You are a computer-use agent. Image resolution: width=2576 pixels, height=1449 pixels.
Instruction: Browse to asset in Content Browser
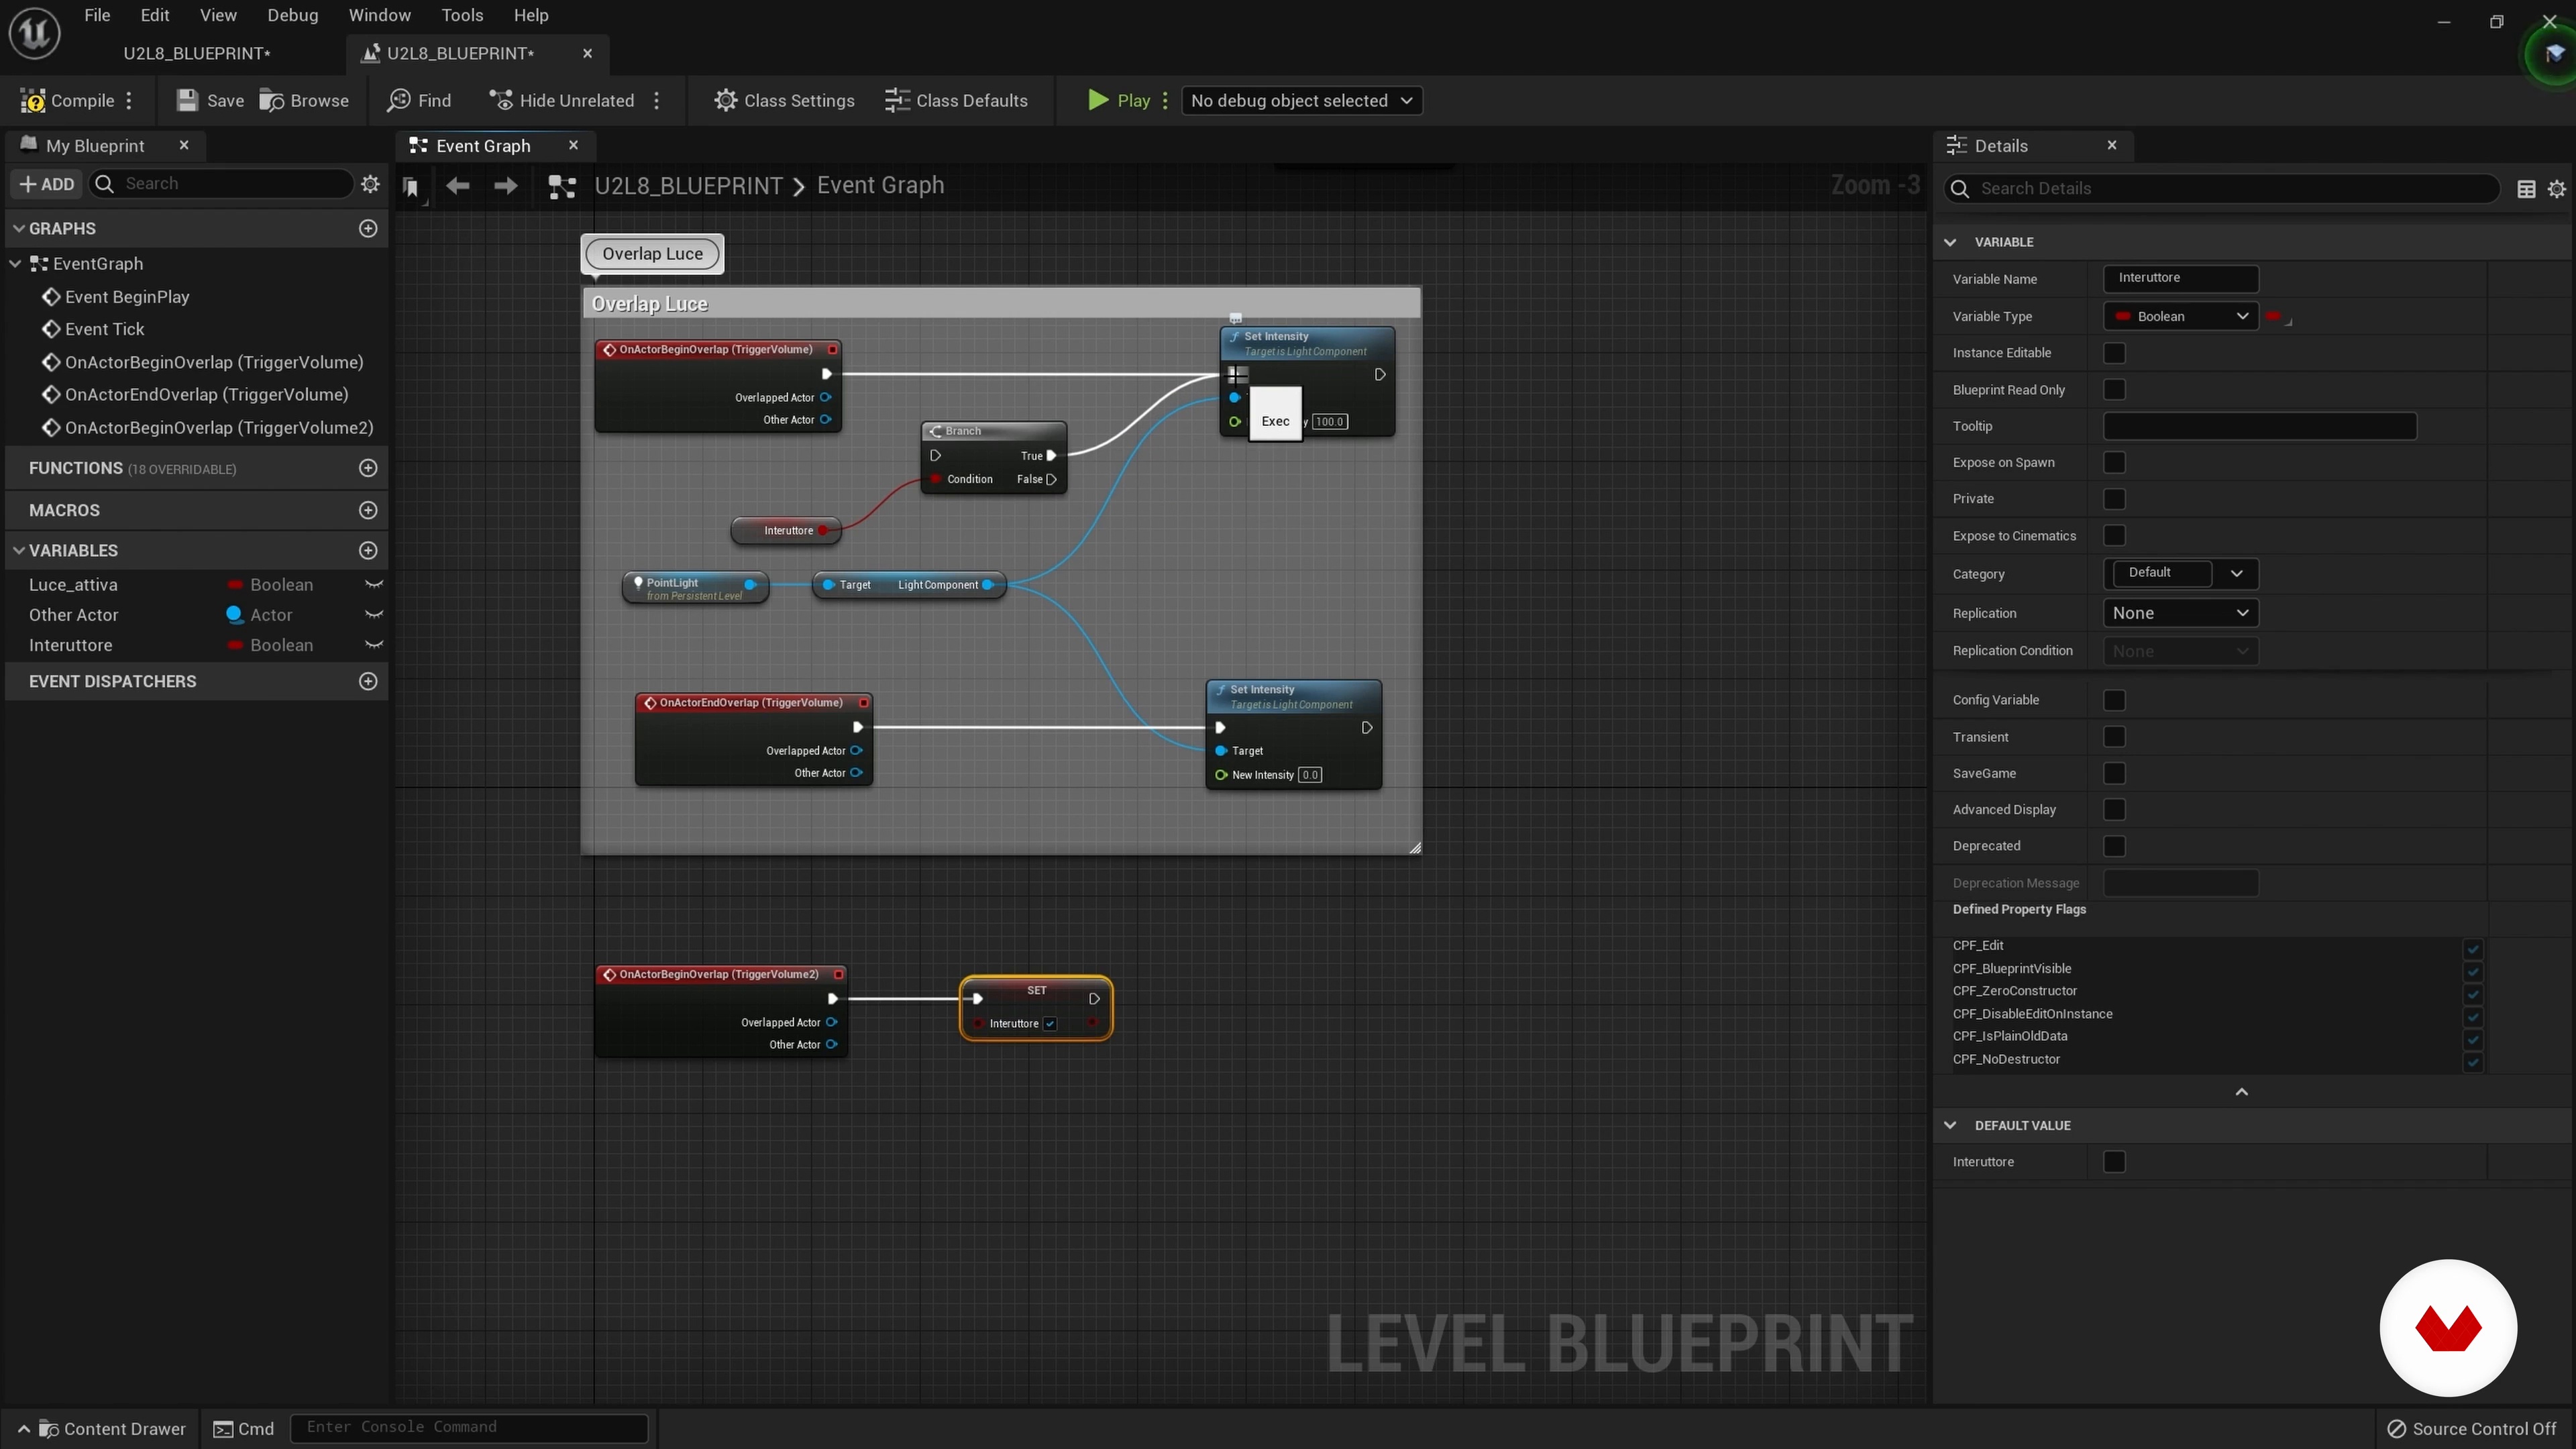[x=304, y=100]
